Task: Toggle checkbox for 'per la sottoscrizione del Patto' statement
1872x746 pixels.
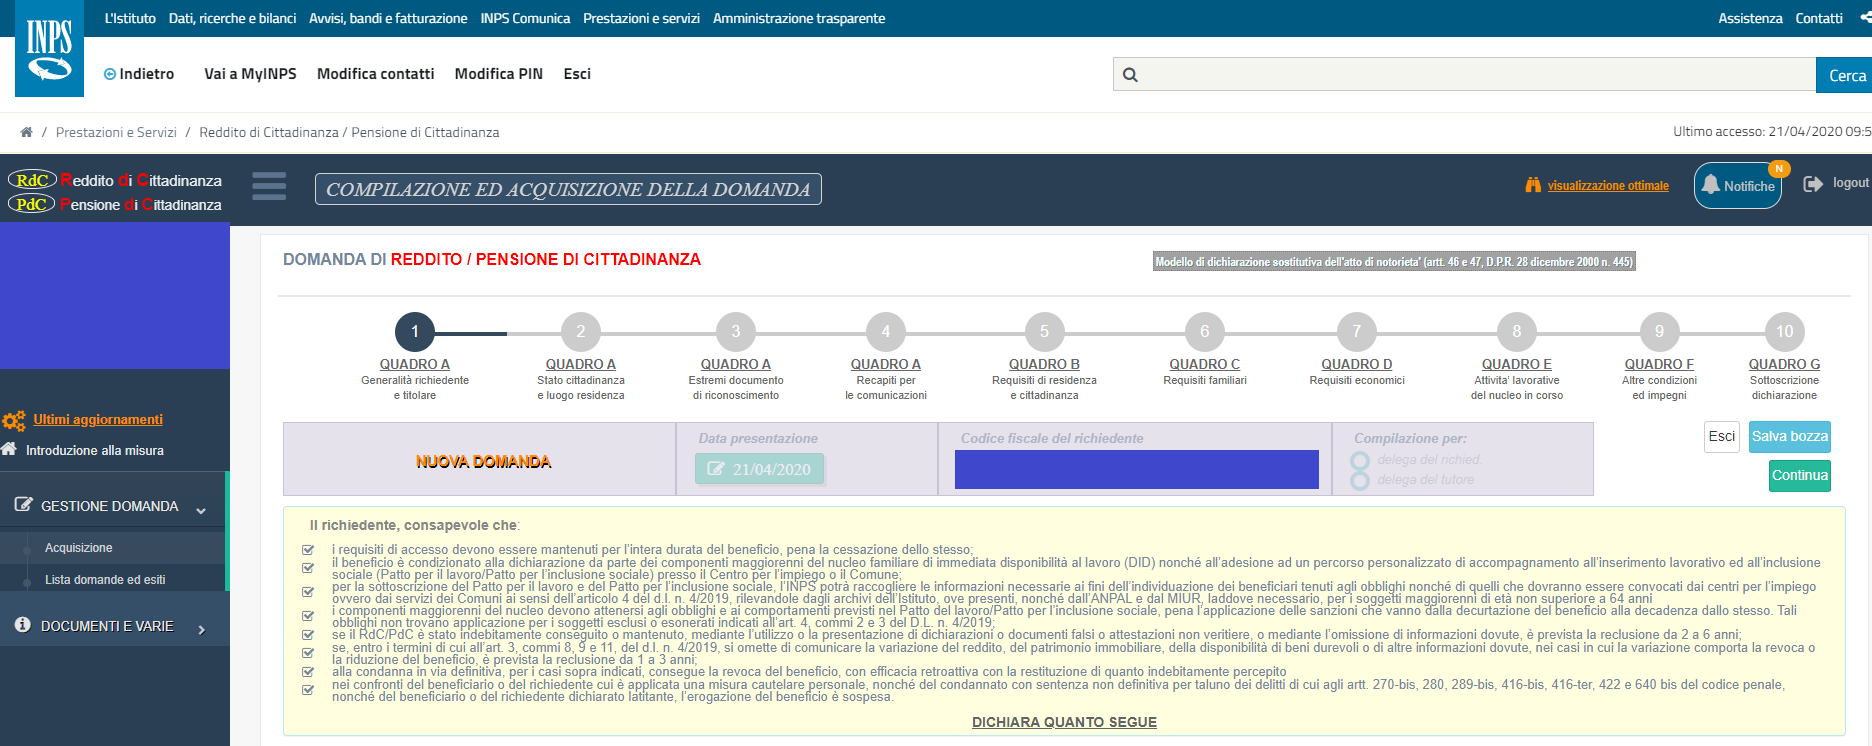Action: pyautogui.click(x=308, y=592)
